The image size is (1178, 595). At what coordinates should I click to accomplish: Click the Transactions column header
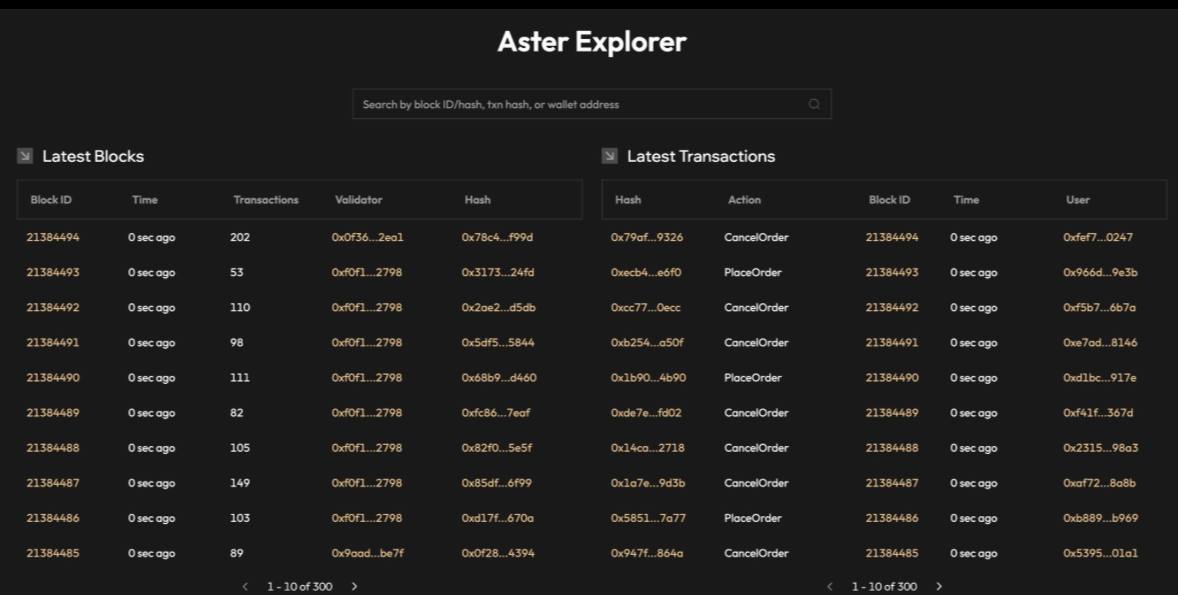(x=266, y=200)
